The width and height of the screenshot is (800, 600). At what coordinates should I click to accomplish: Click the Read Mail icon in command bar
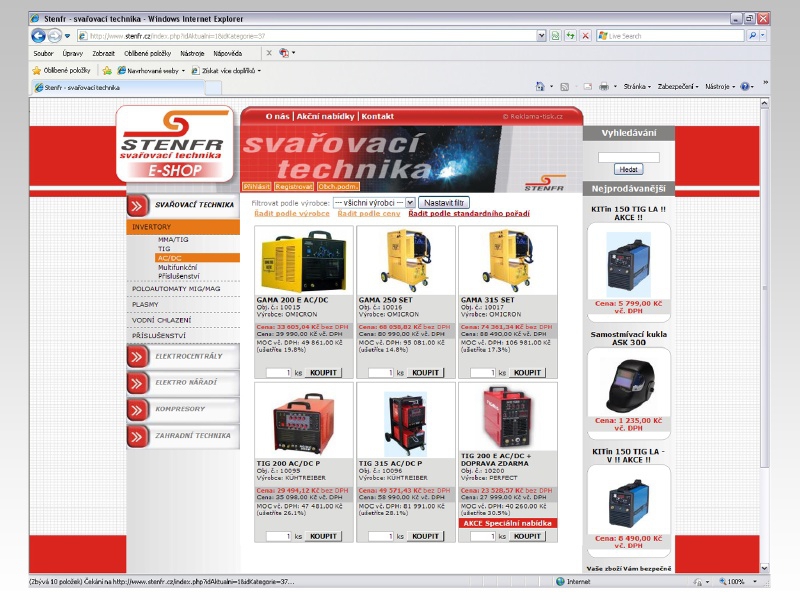(588, 87)
